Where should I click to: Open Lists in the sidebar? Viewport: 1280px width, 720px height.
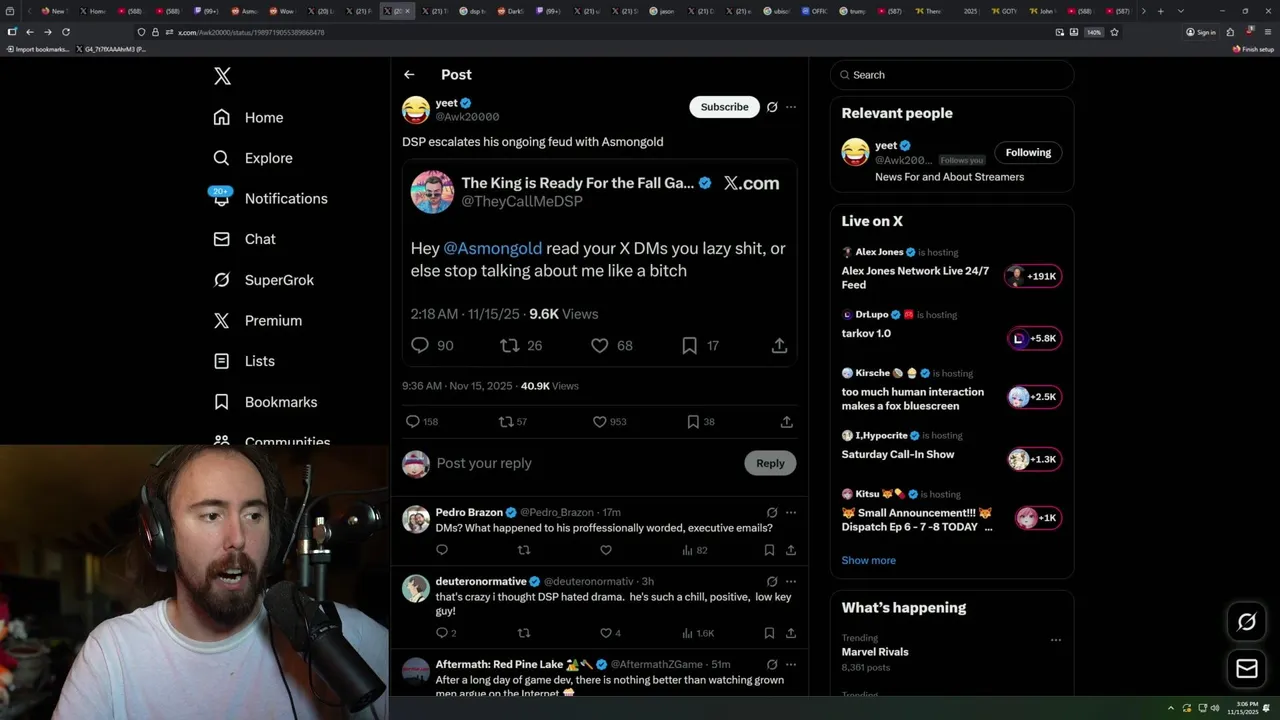(x=244, y=361)
